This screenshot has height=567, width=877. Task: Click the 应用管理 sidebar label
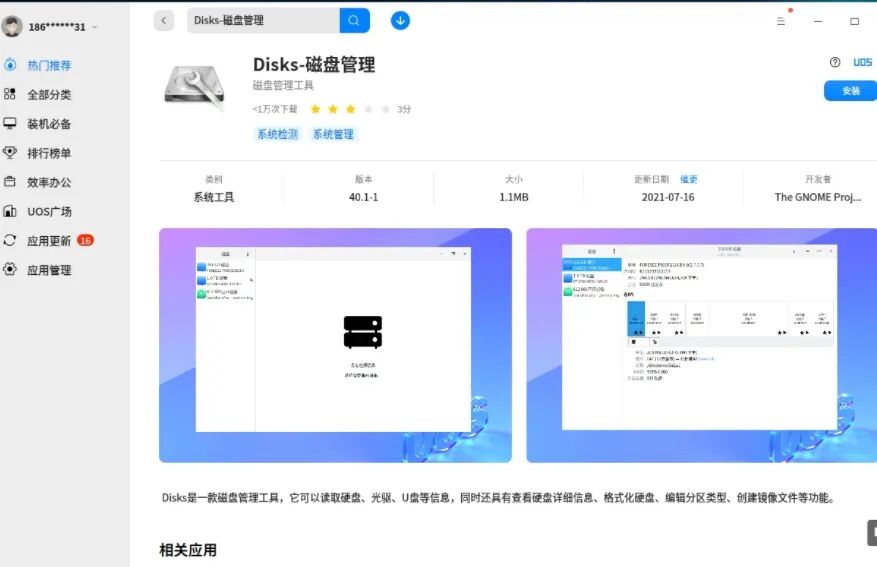point(49,270)
